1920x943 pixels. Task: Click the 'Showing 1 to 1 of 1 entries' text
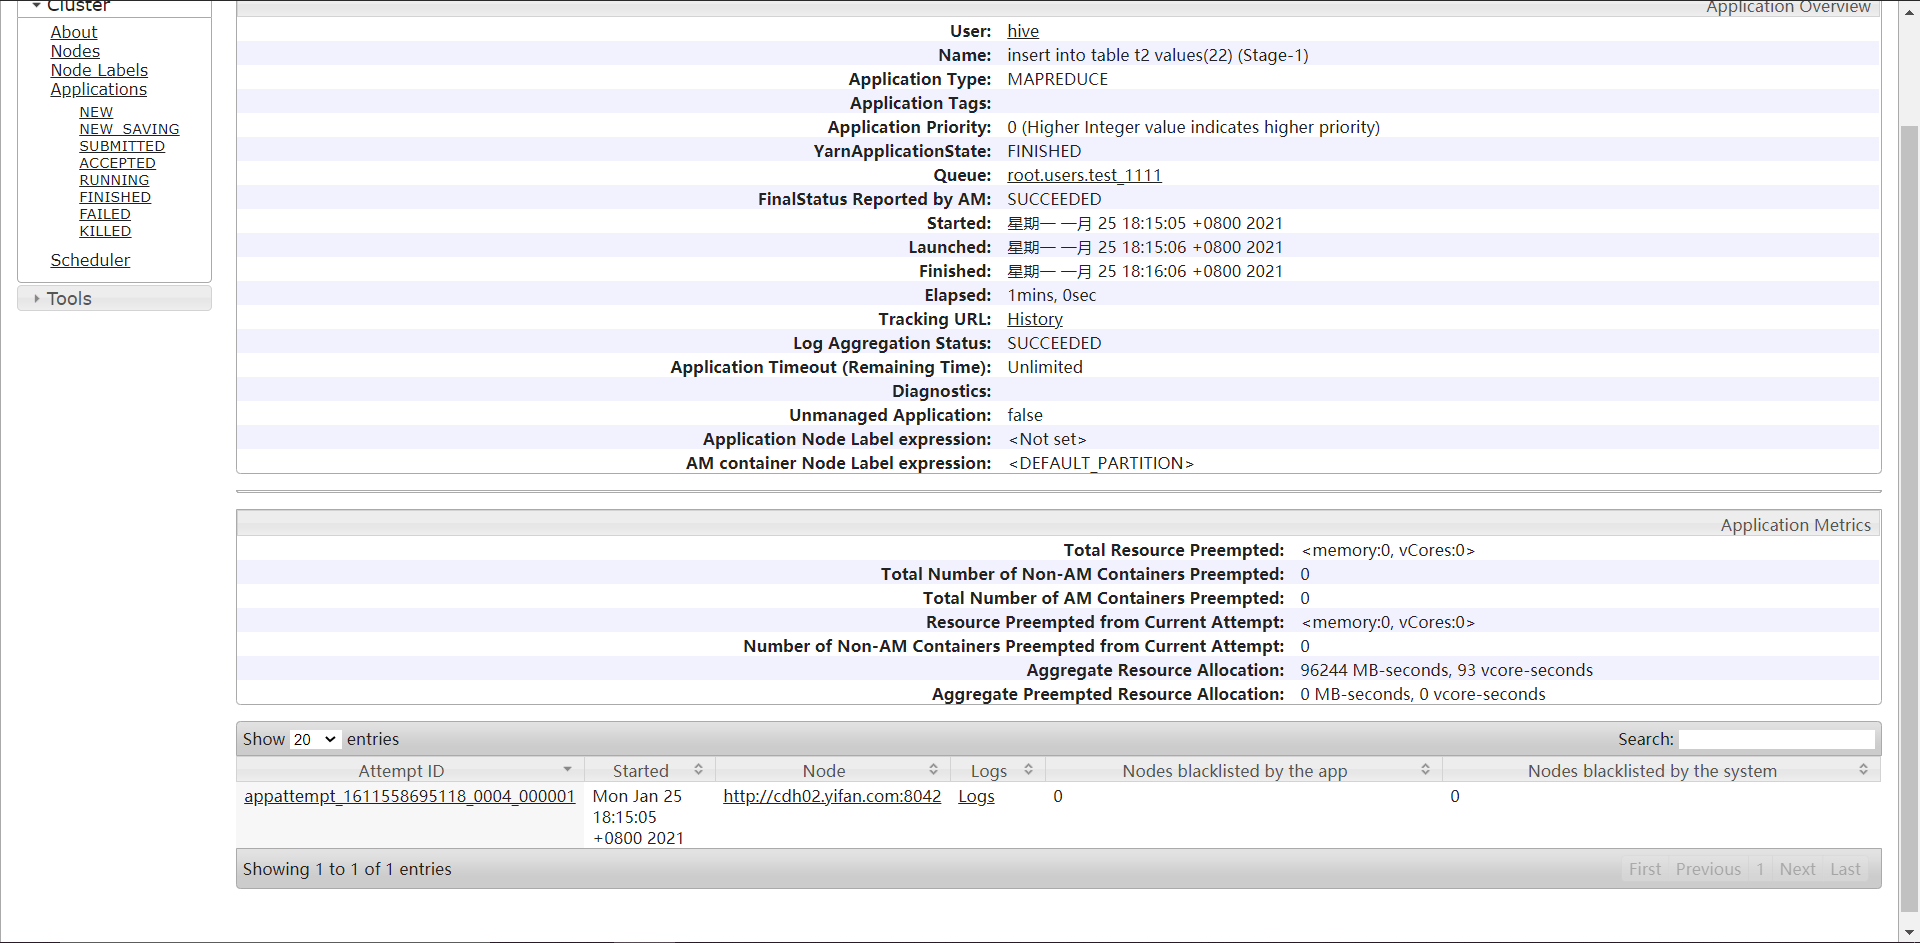[347, 869]
